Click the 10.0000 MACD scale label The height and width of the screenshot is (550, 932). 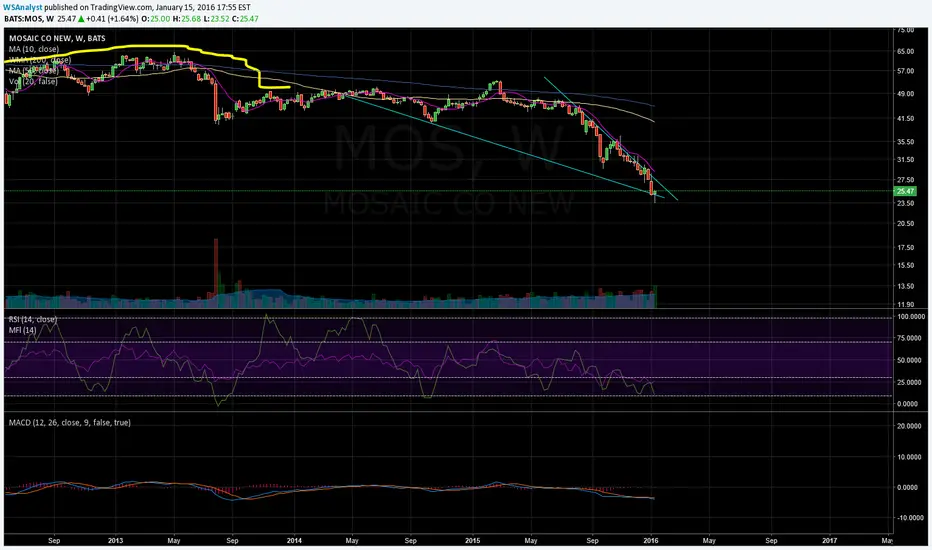coord(911,457)
